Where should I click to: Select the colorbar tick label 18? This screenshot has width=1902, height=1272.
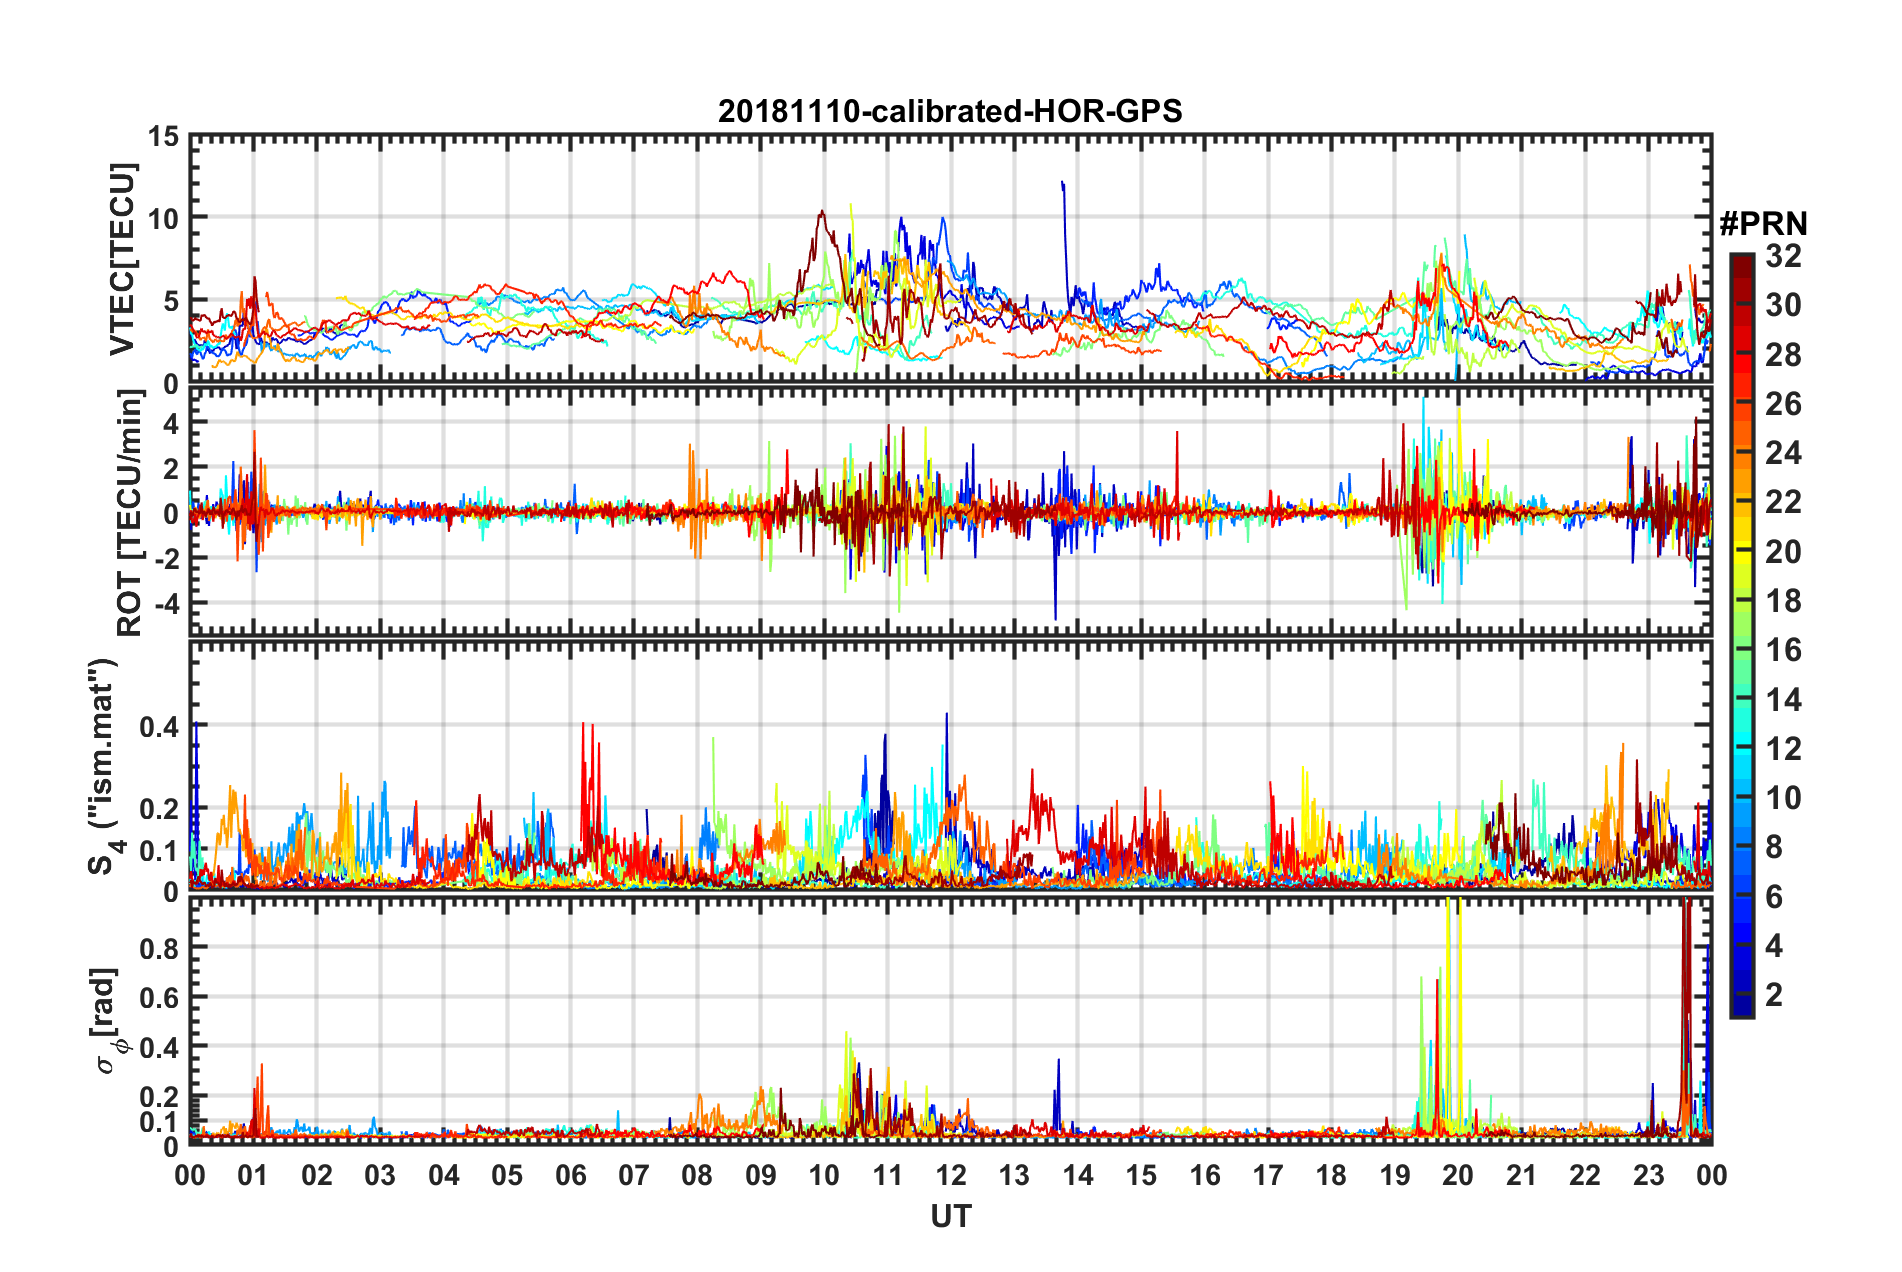click(x=1783, y=601)
